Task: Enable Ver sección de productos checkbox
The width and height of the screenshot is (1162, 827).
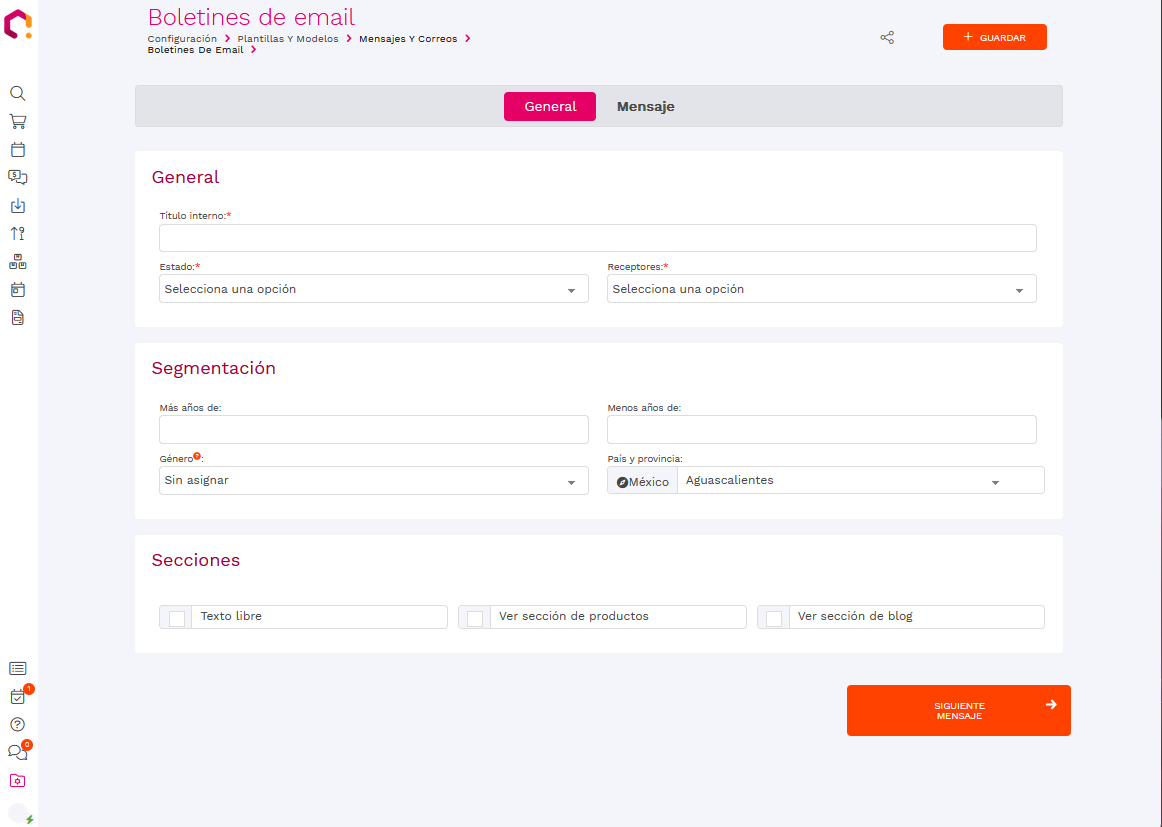Action: point(475,618)
